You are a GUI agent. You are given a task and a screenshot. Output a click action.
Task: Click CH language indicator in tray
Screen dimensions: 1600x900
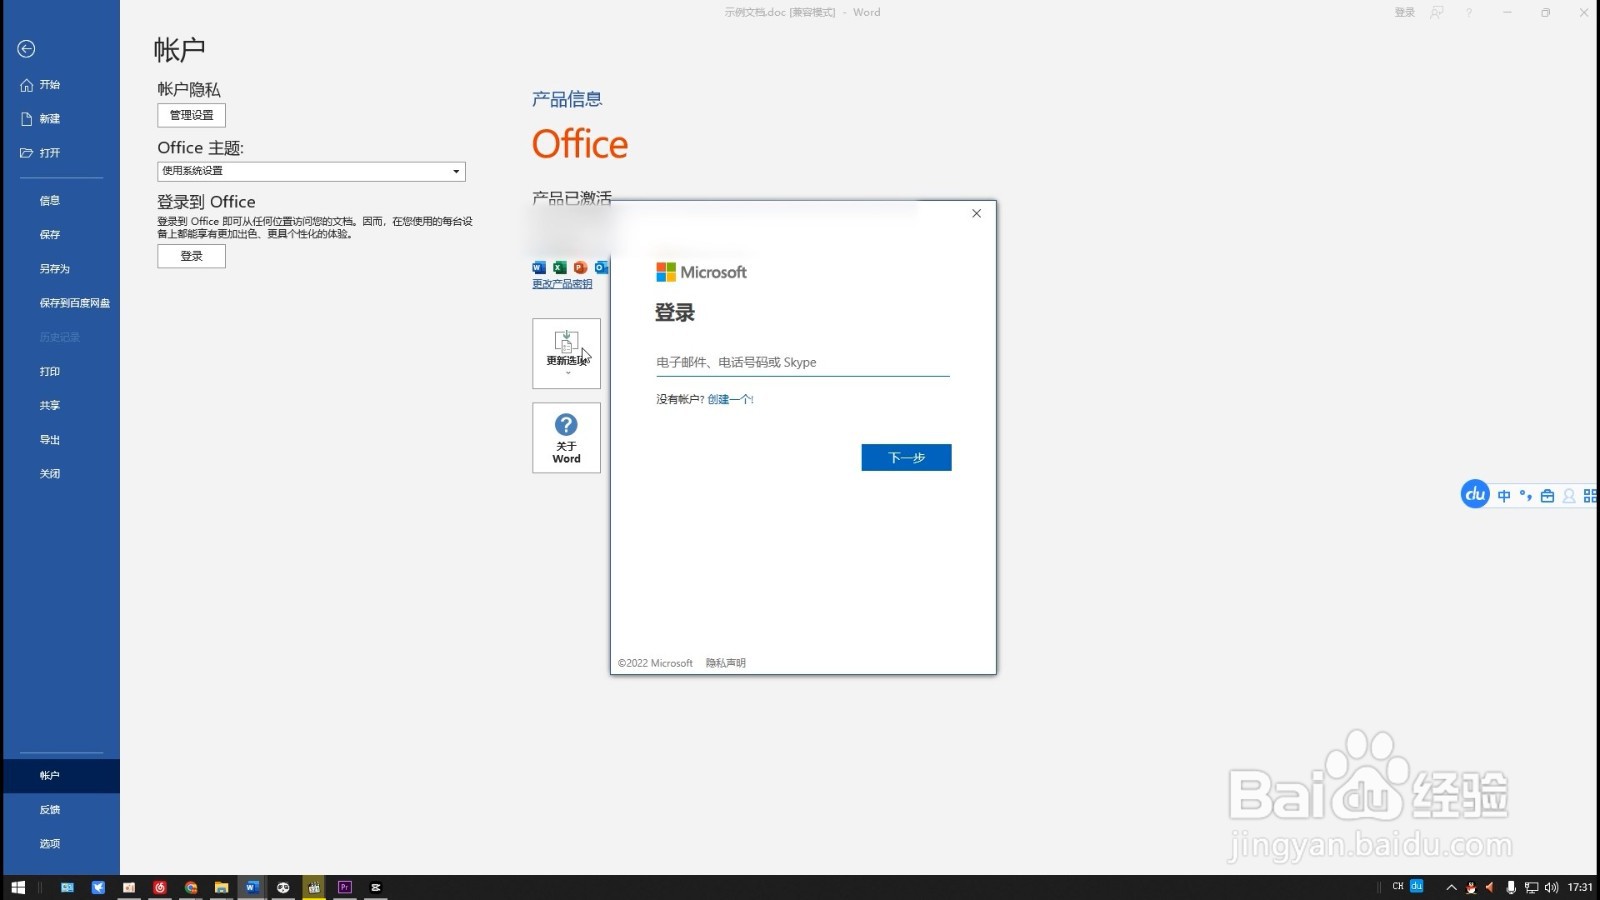(1398, 886)
